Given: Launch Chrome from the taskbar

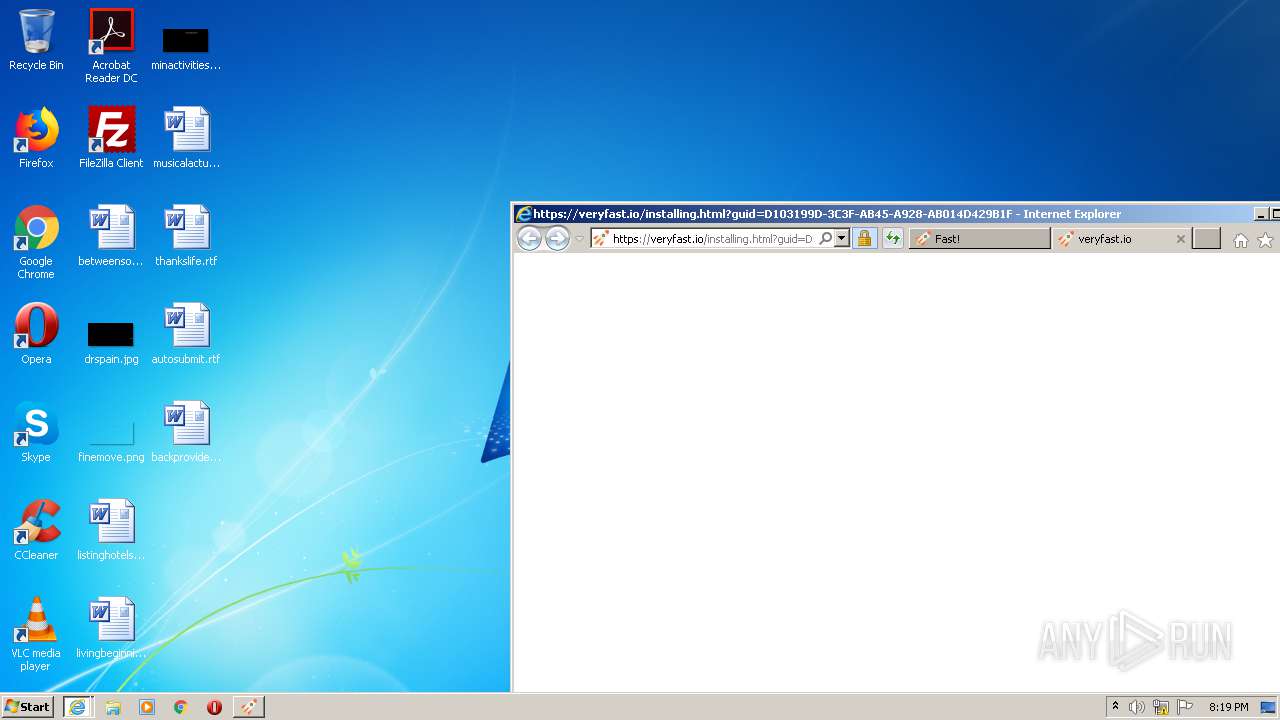Looking at the screenshot, I should [x=181, y=707].
